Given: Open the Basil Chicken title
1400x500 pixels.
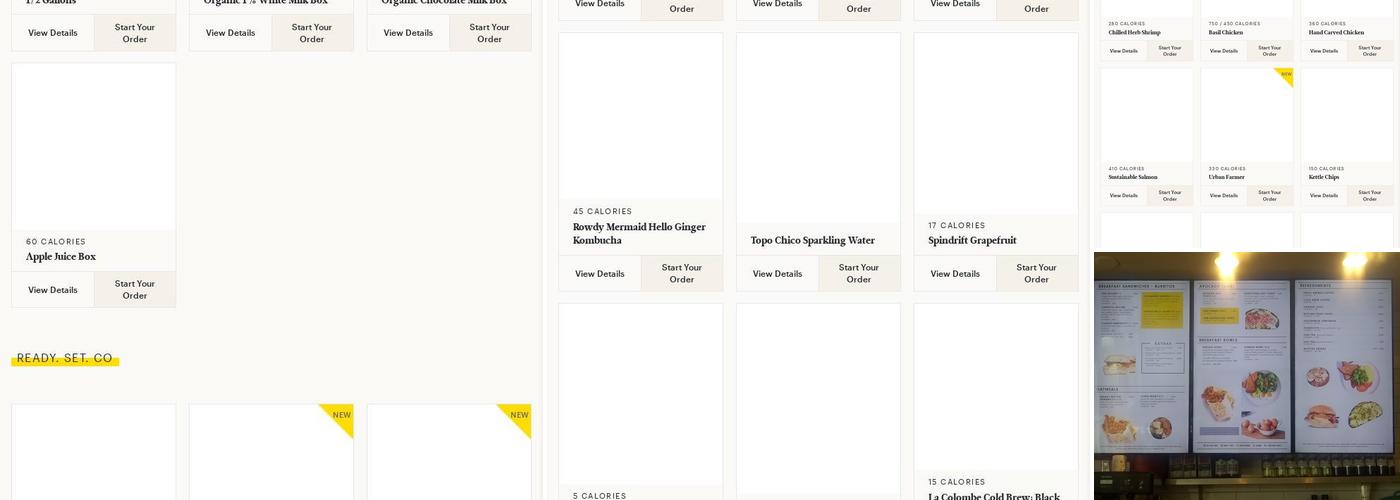Looking at the screenshot, I should coord(1225,33).
